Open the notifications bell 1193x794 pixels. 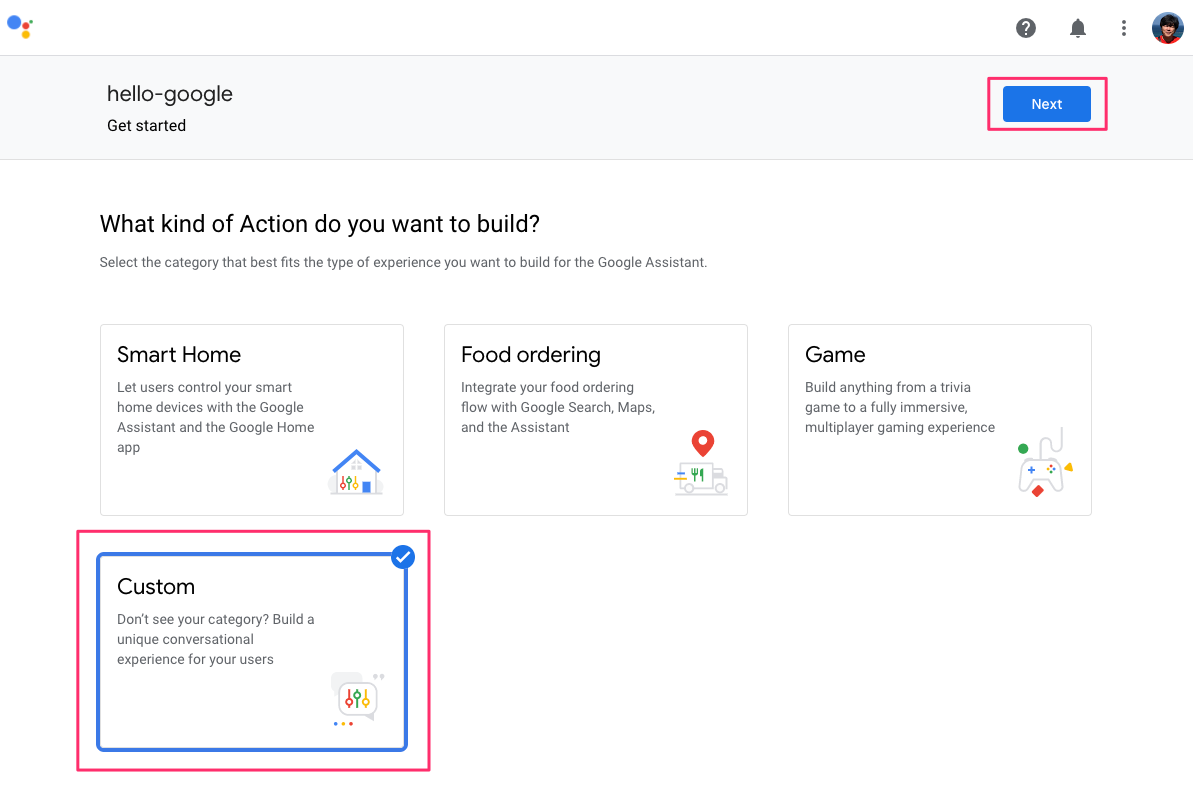1077,28
